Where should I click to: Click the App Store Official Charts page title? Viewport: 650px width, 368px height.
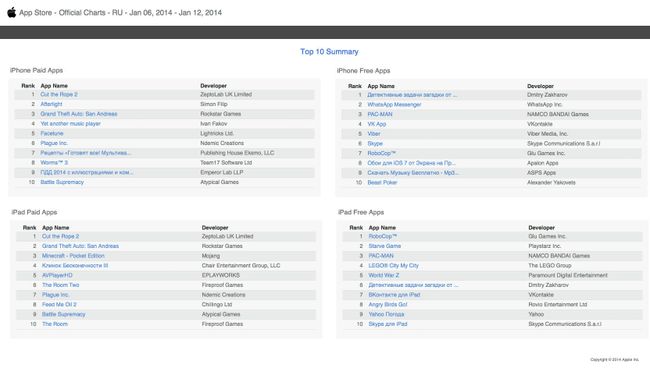(x=120, y=12)
